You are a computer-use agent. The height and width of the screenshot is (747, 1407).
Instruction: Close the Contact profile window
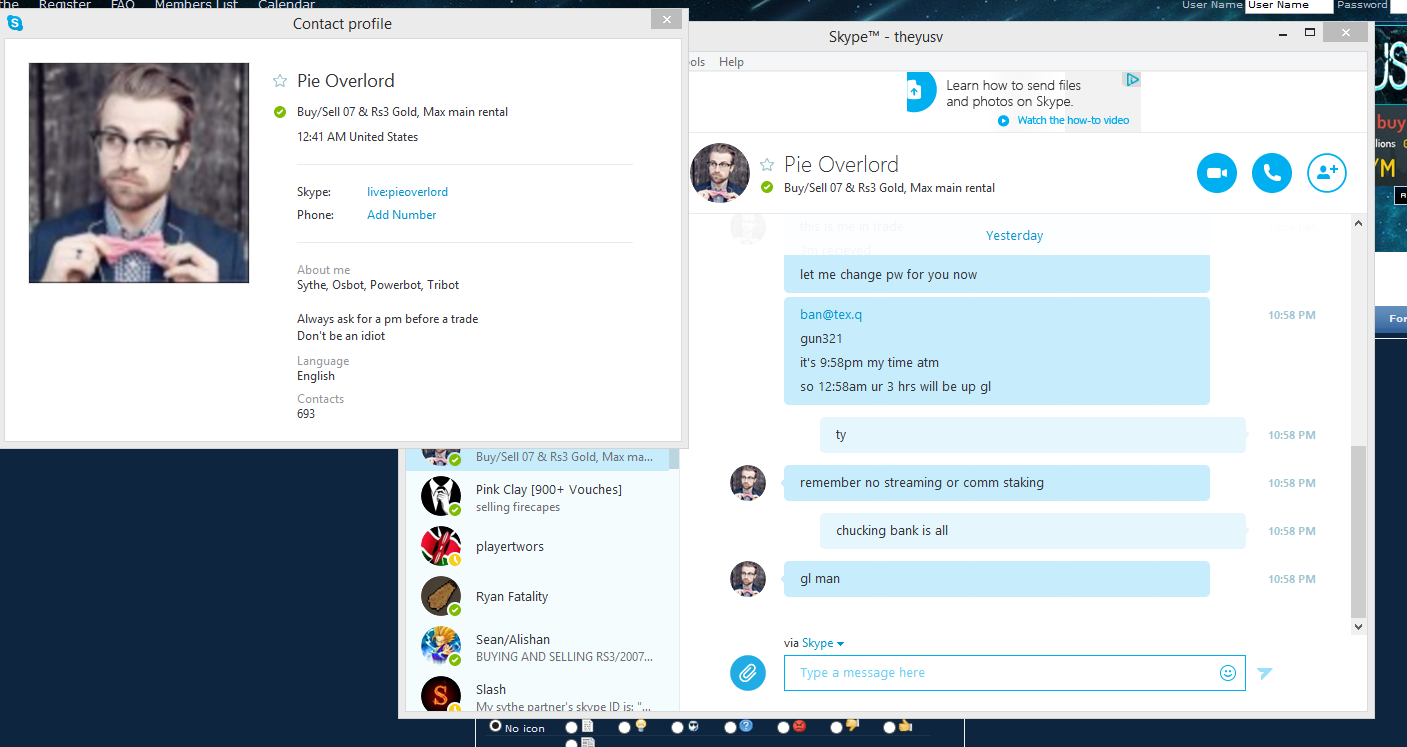(666, 19)
